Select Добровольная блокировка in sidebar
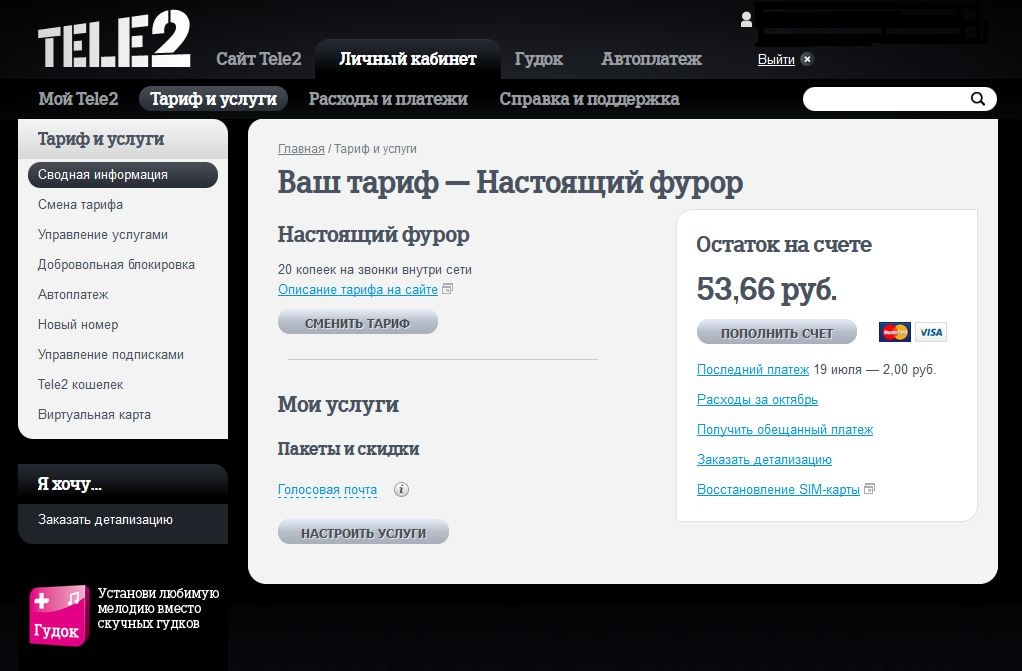This screenshot has height=671, width=1022. pos(116,265)
